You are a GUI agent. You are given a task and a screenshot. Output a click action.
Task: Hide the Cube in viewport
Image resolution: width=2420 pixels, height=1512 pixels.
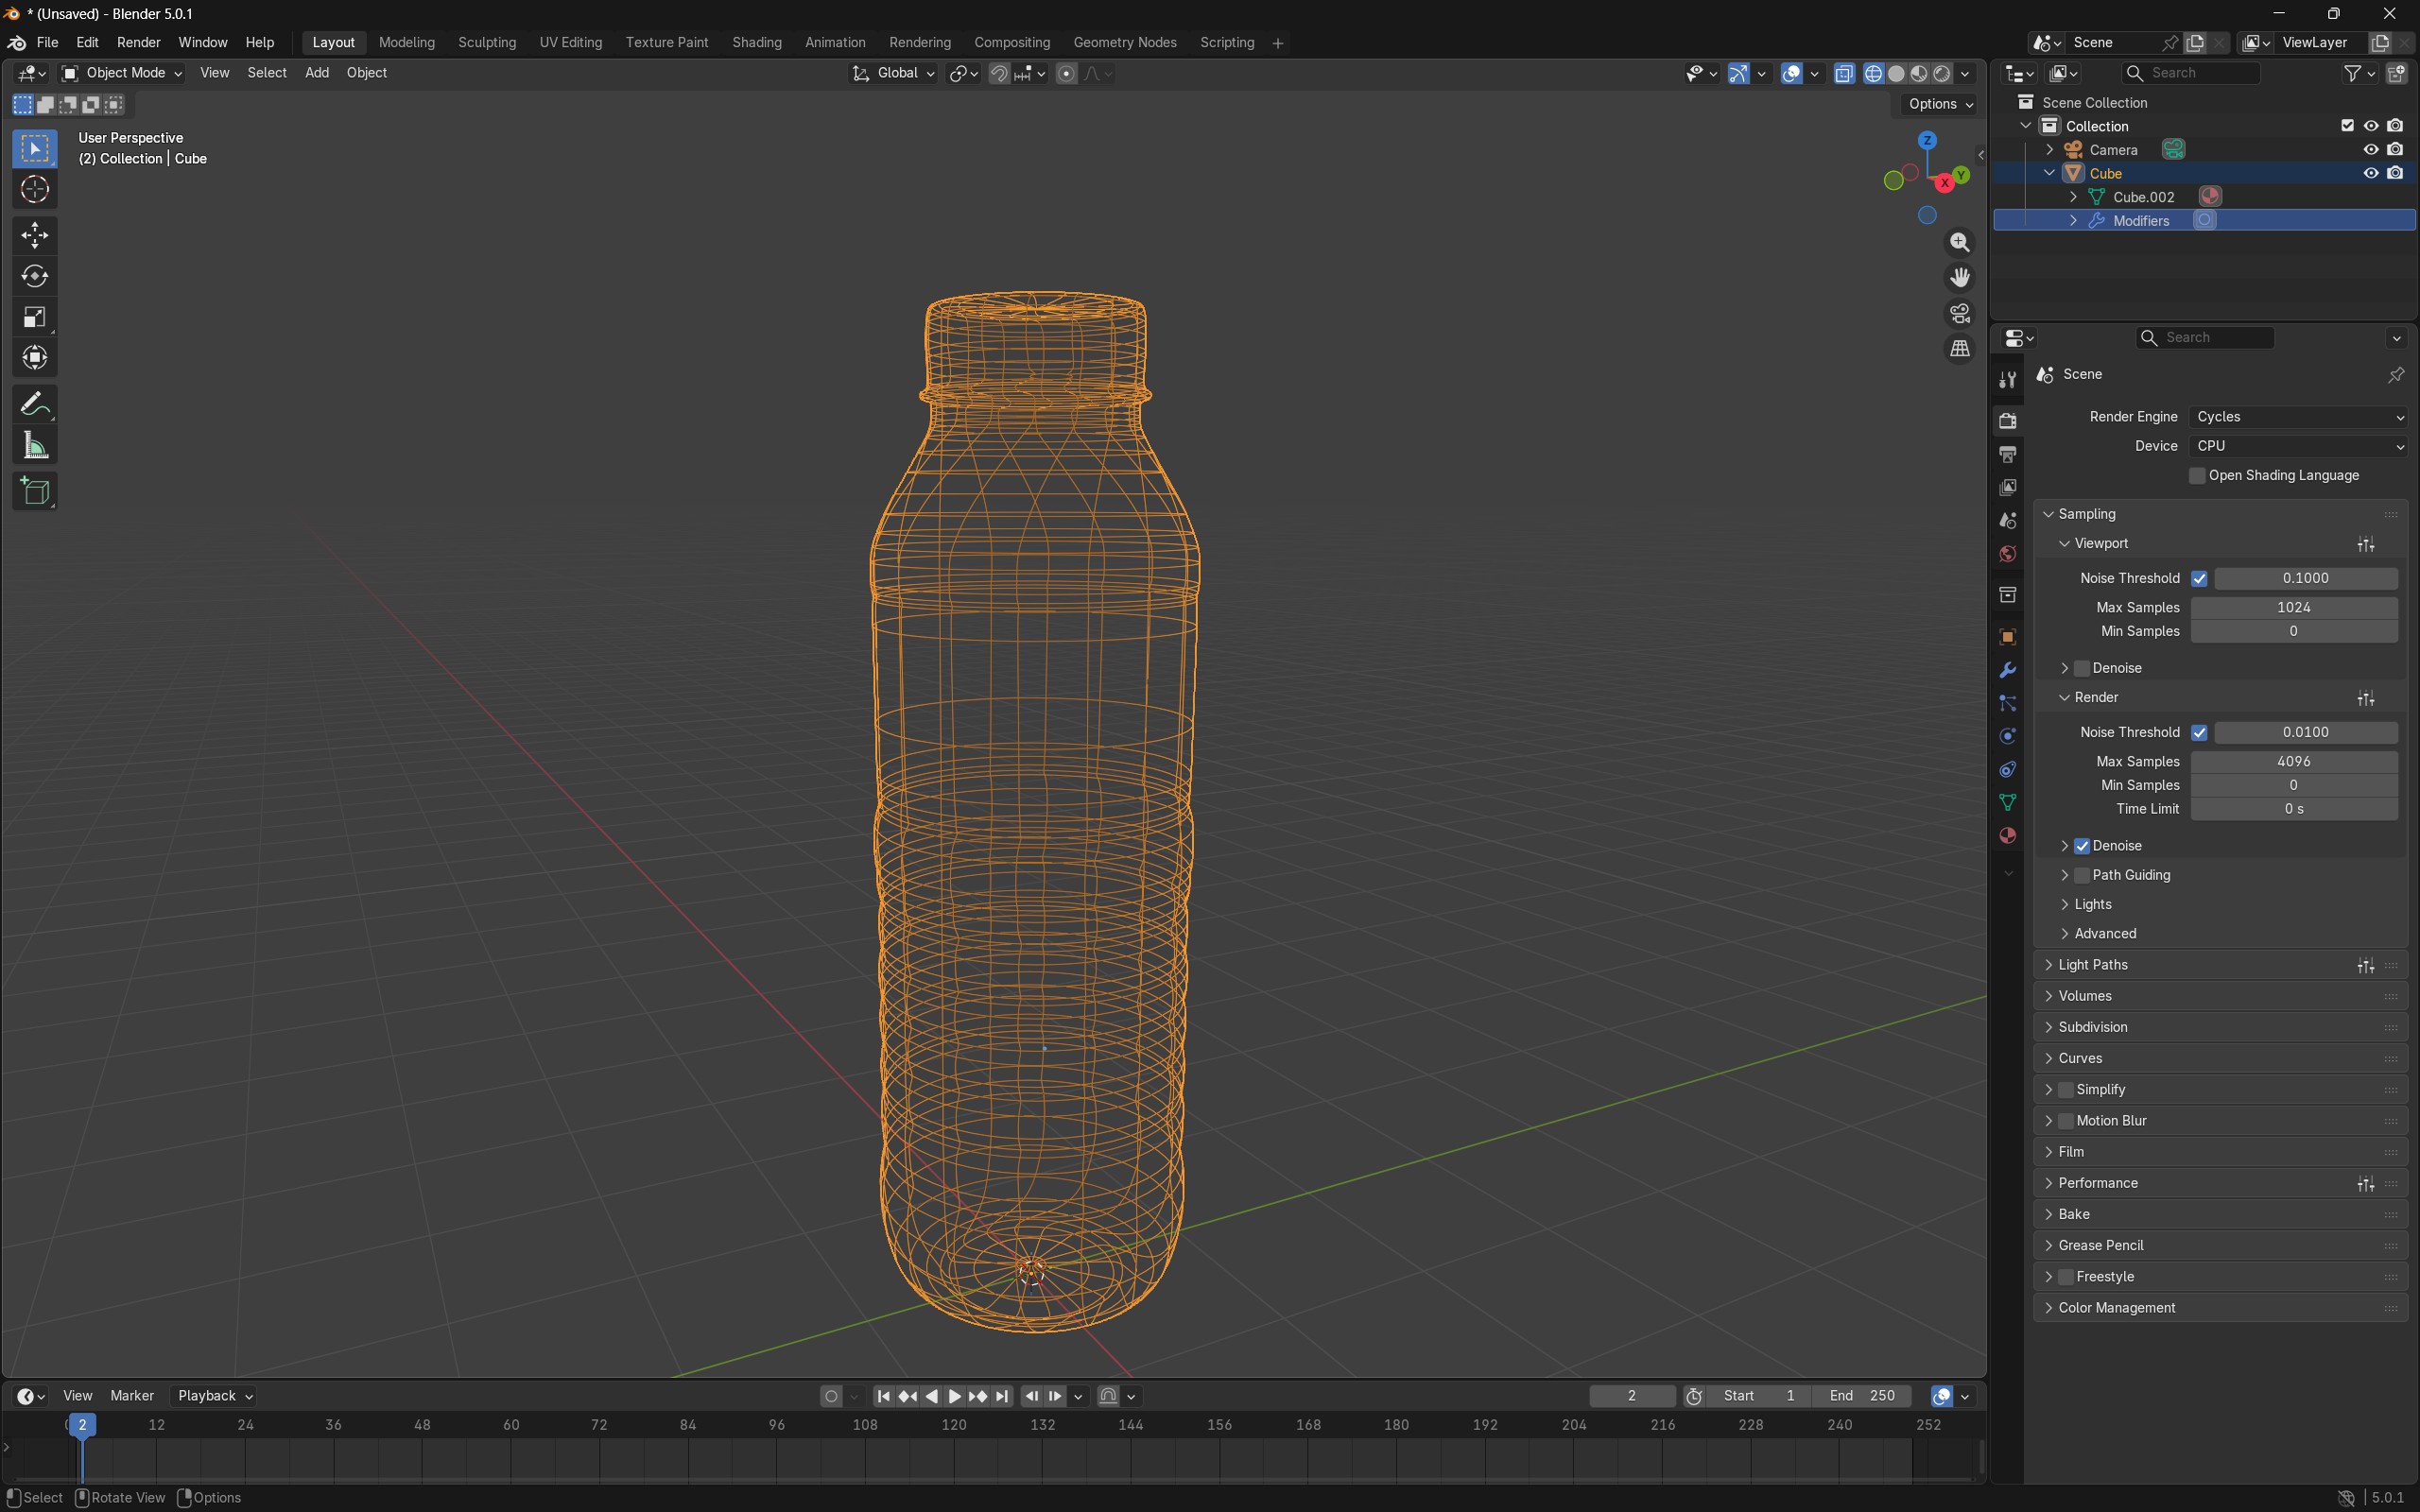[x=2370, y=173]
